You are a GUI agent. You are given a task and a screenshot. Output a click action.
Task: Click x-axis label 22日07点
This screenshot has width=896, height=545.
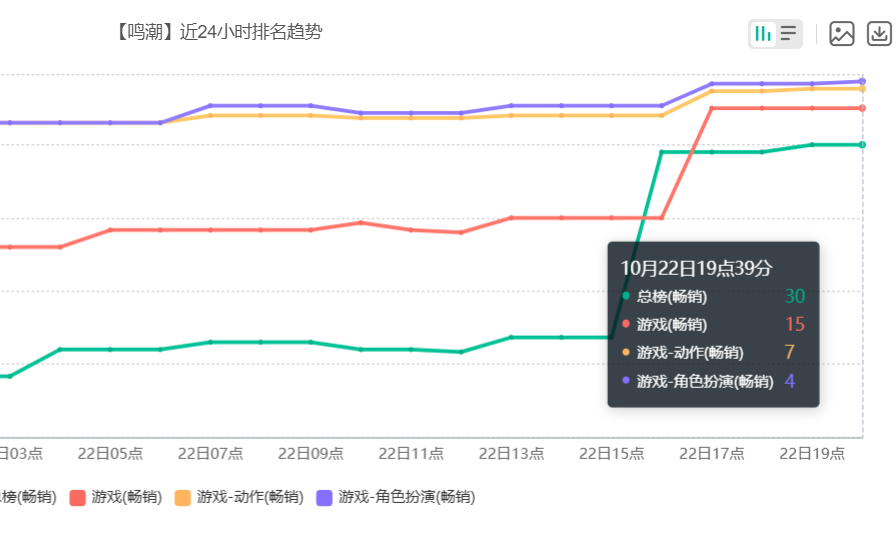pyautogui.click(x=210, y=454)
